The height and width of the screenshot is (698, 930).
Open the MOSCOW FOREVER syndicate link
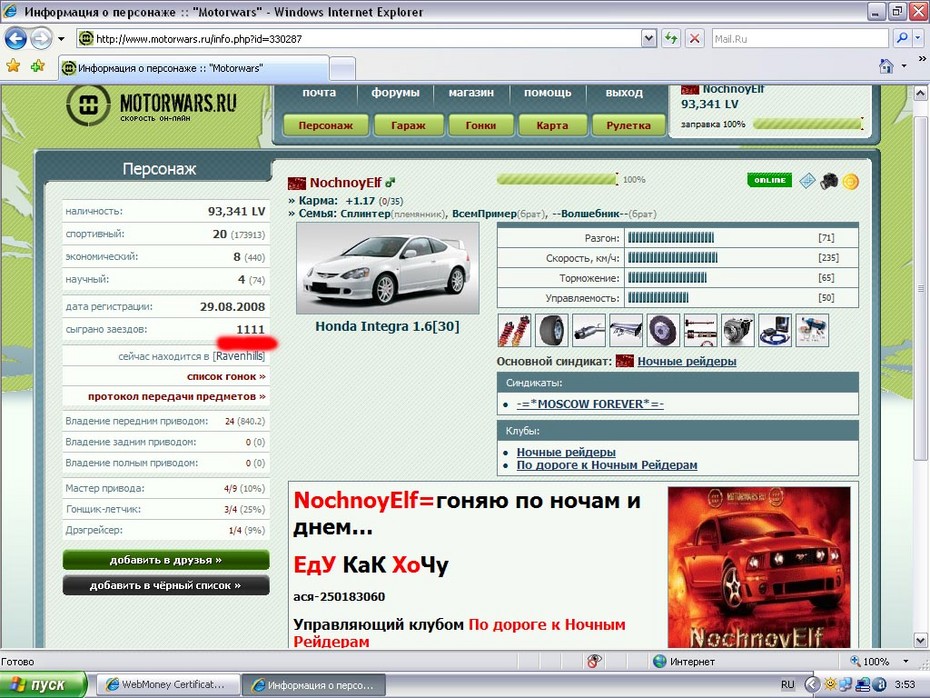pyautogui.click(x=590, y=404)
